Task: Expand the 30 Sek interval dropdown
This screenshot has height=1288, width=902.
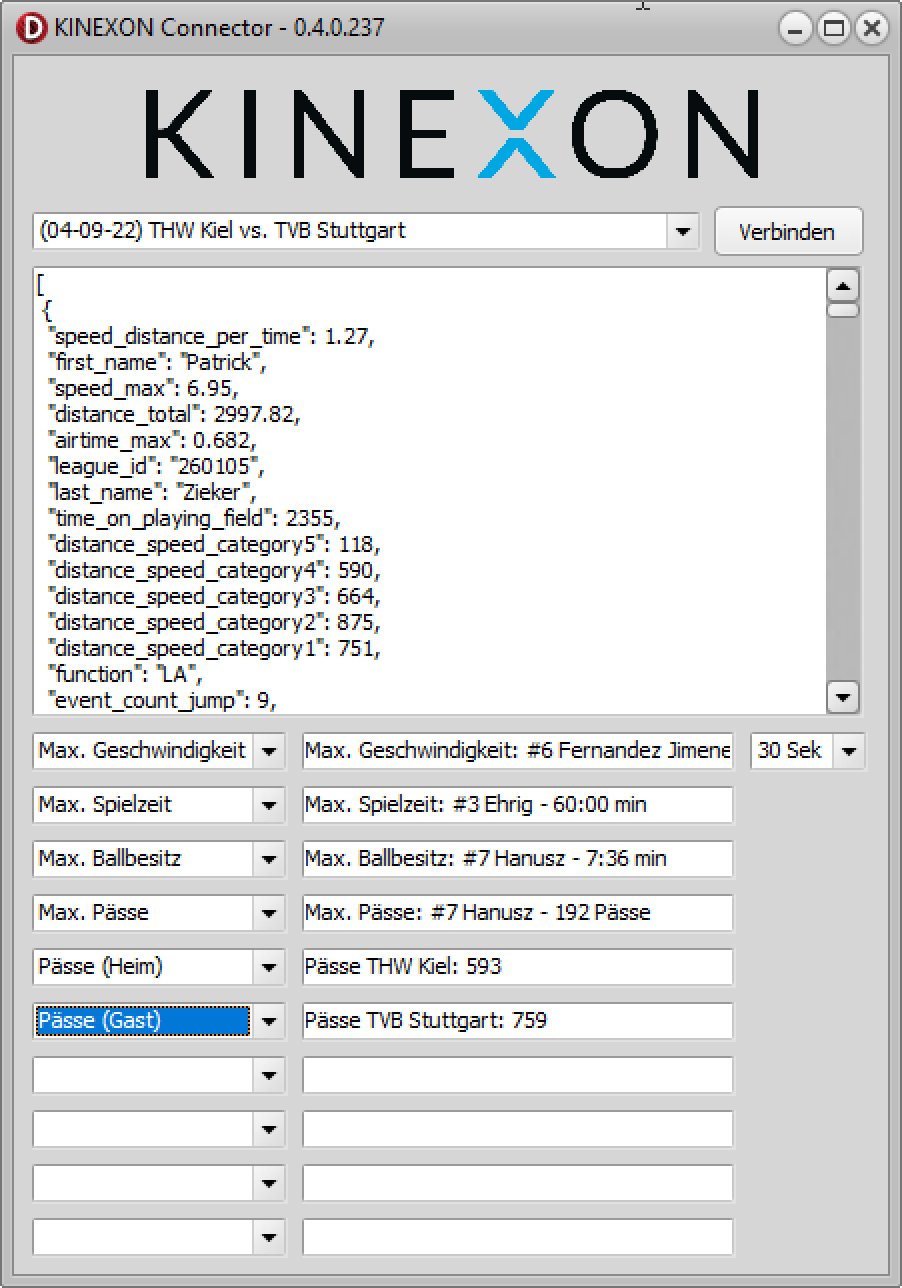Action: click(x=848, y=751)
